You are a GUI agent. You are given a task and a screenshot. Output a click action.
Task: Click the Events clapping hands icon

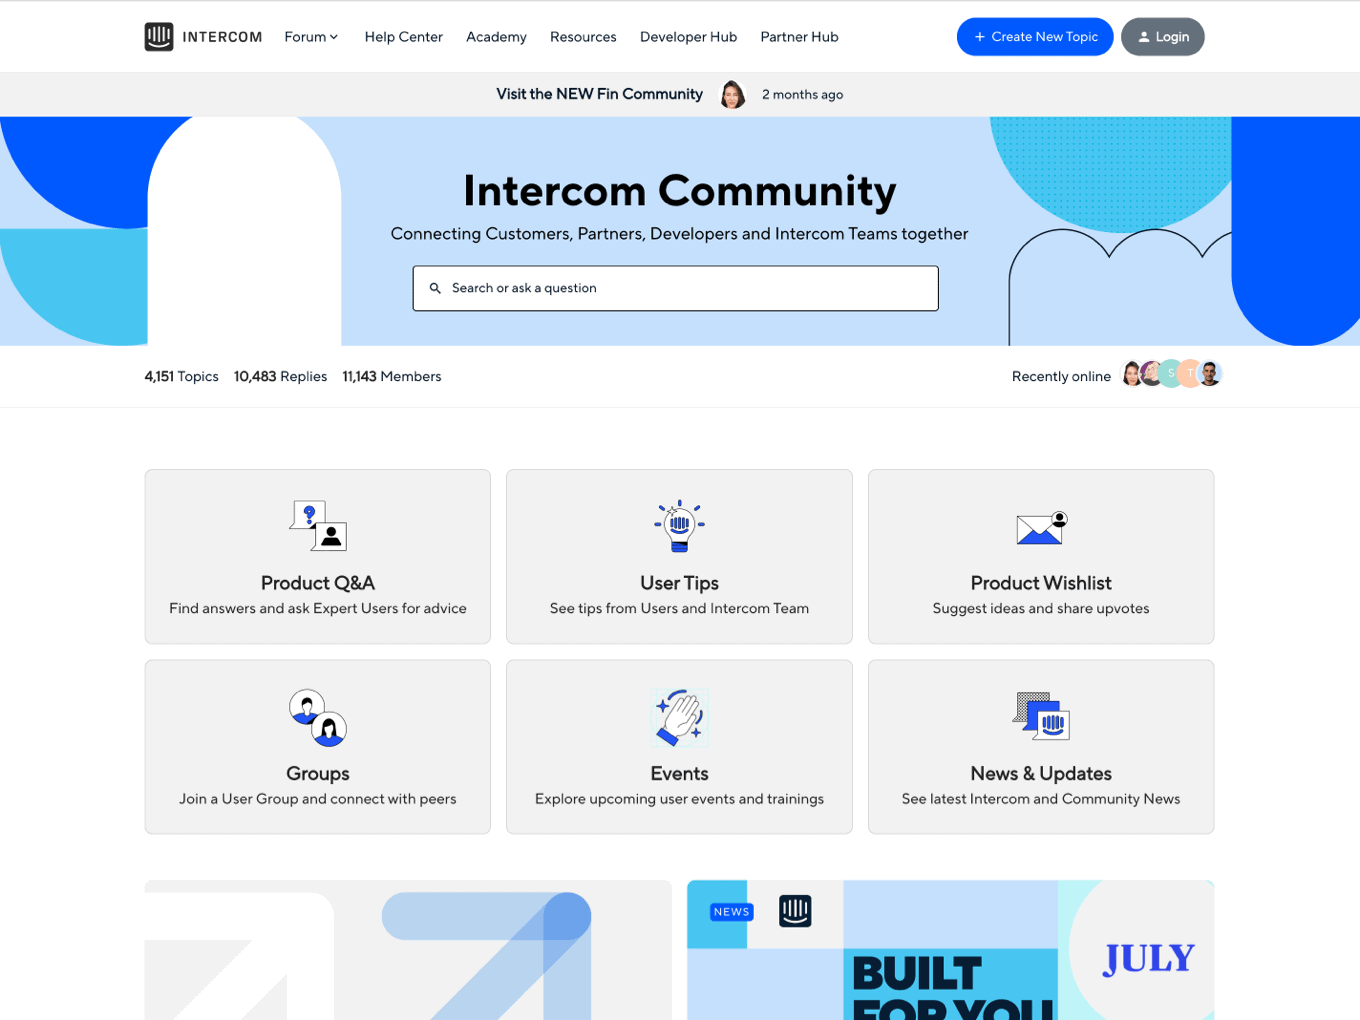click(679, 716)
